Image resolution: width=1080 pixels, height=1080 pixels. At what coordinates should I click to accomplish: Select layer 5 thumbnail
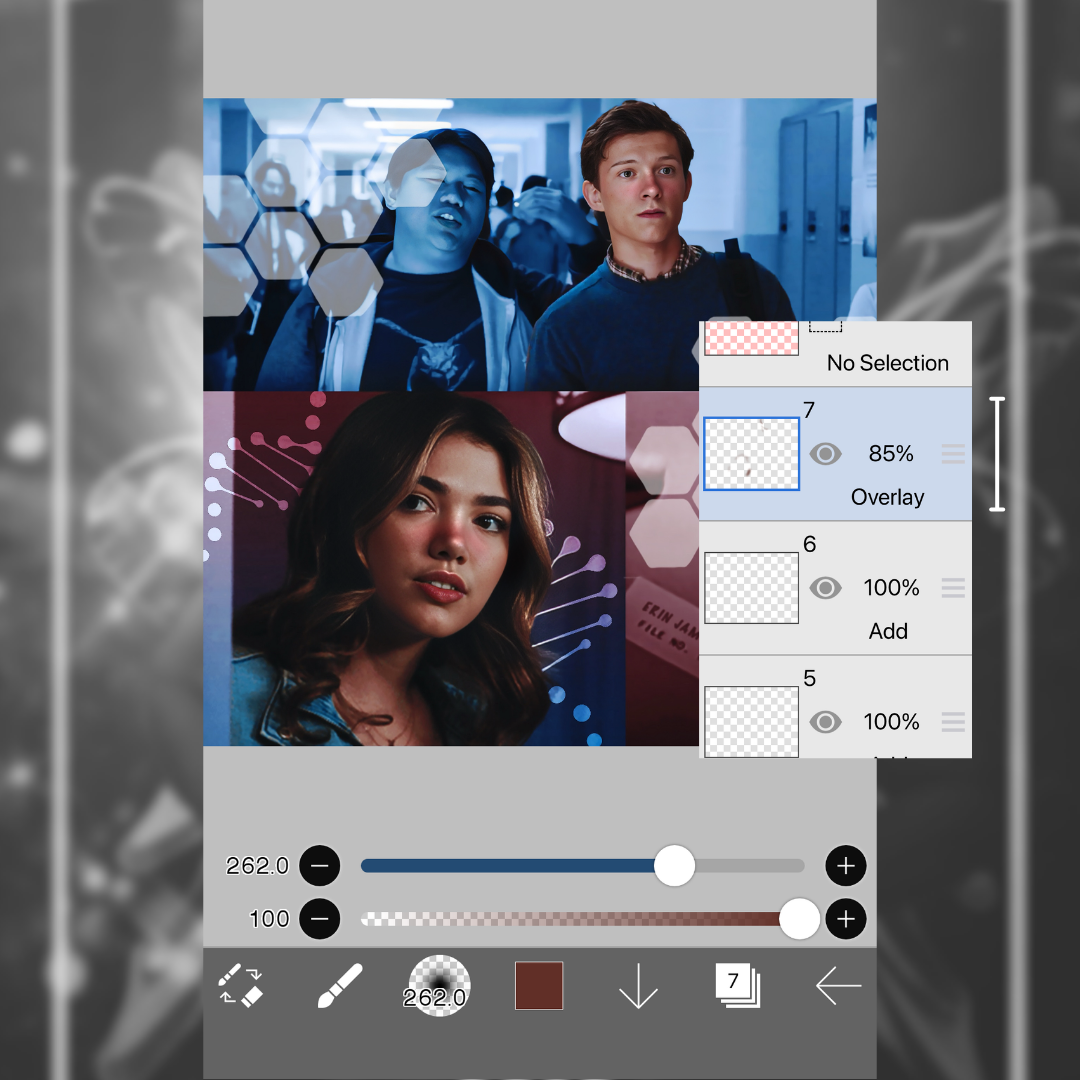(751, 722)
